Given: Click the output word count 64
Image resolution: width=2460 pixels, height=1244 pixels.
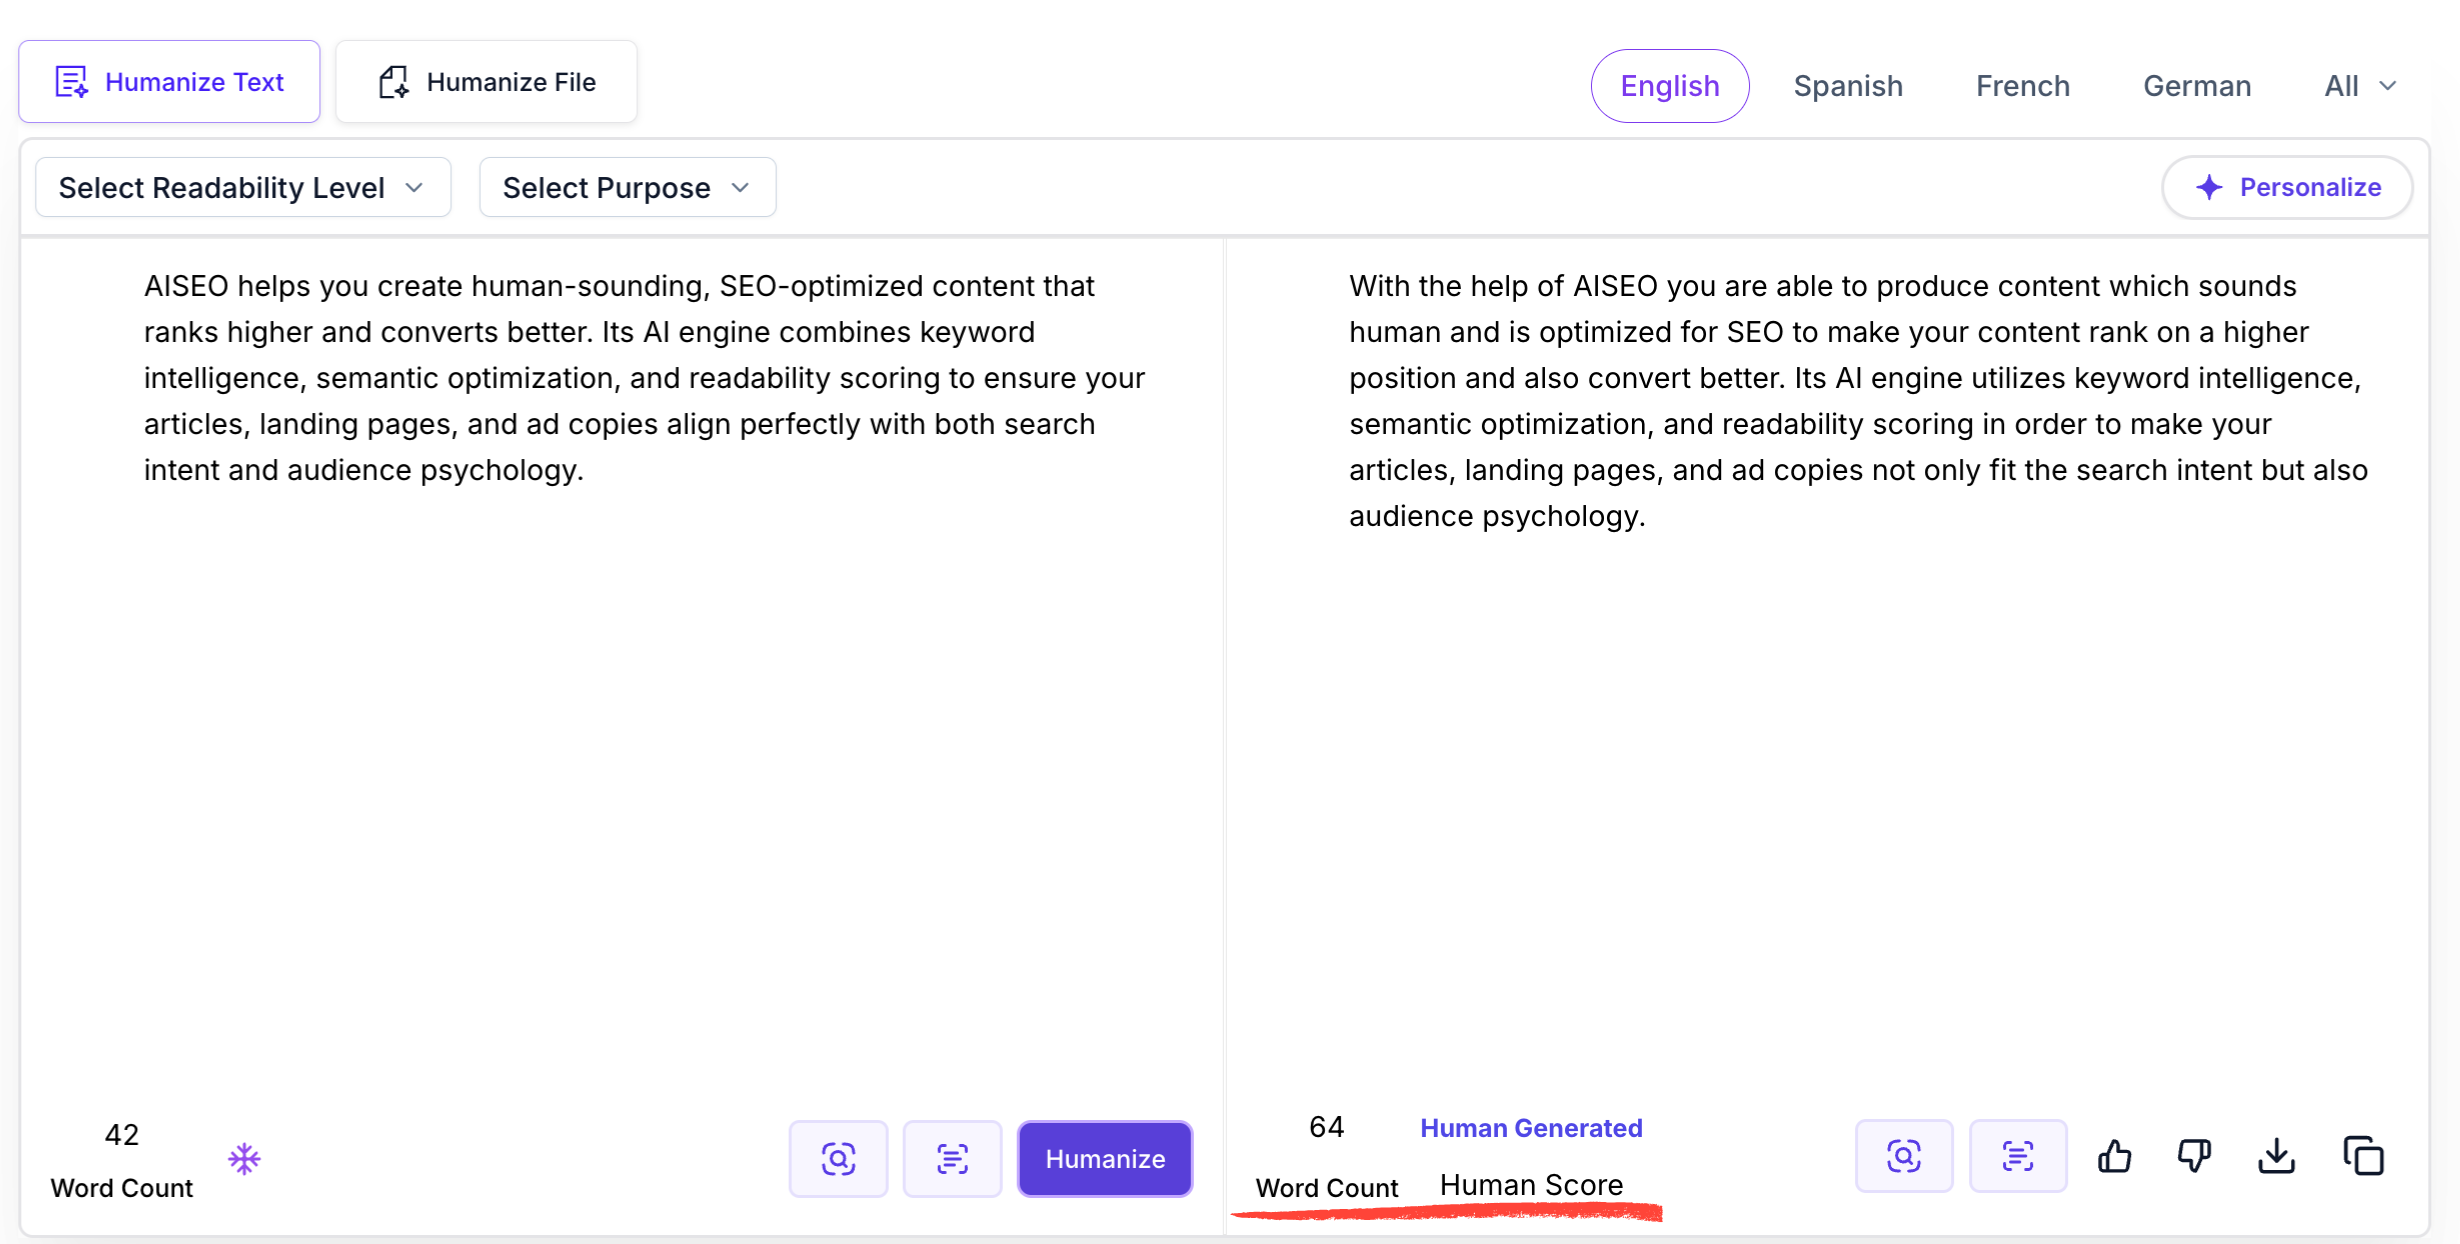Looking at the screenshot, I should tap(1326, 1127).
